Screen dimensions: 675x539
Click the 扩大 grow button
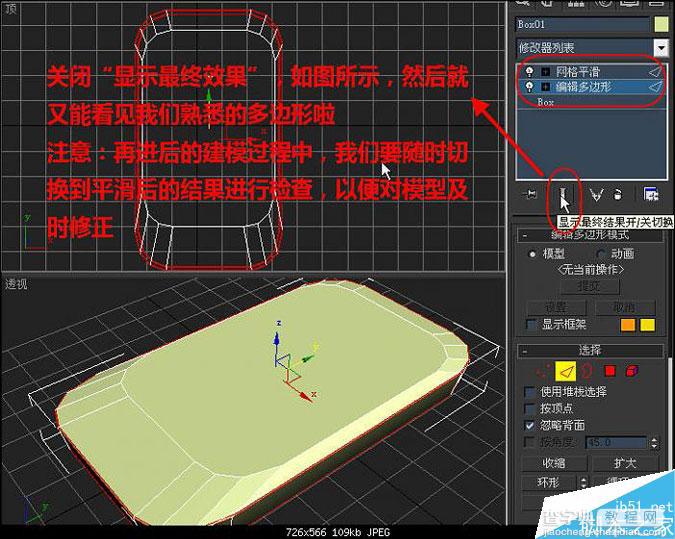click(625, 463)
